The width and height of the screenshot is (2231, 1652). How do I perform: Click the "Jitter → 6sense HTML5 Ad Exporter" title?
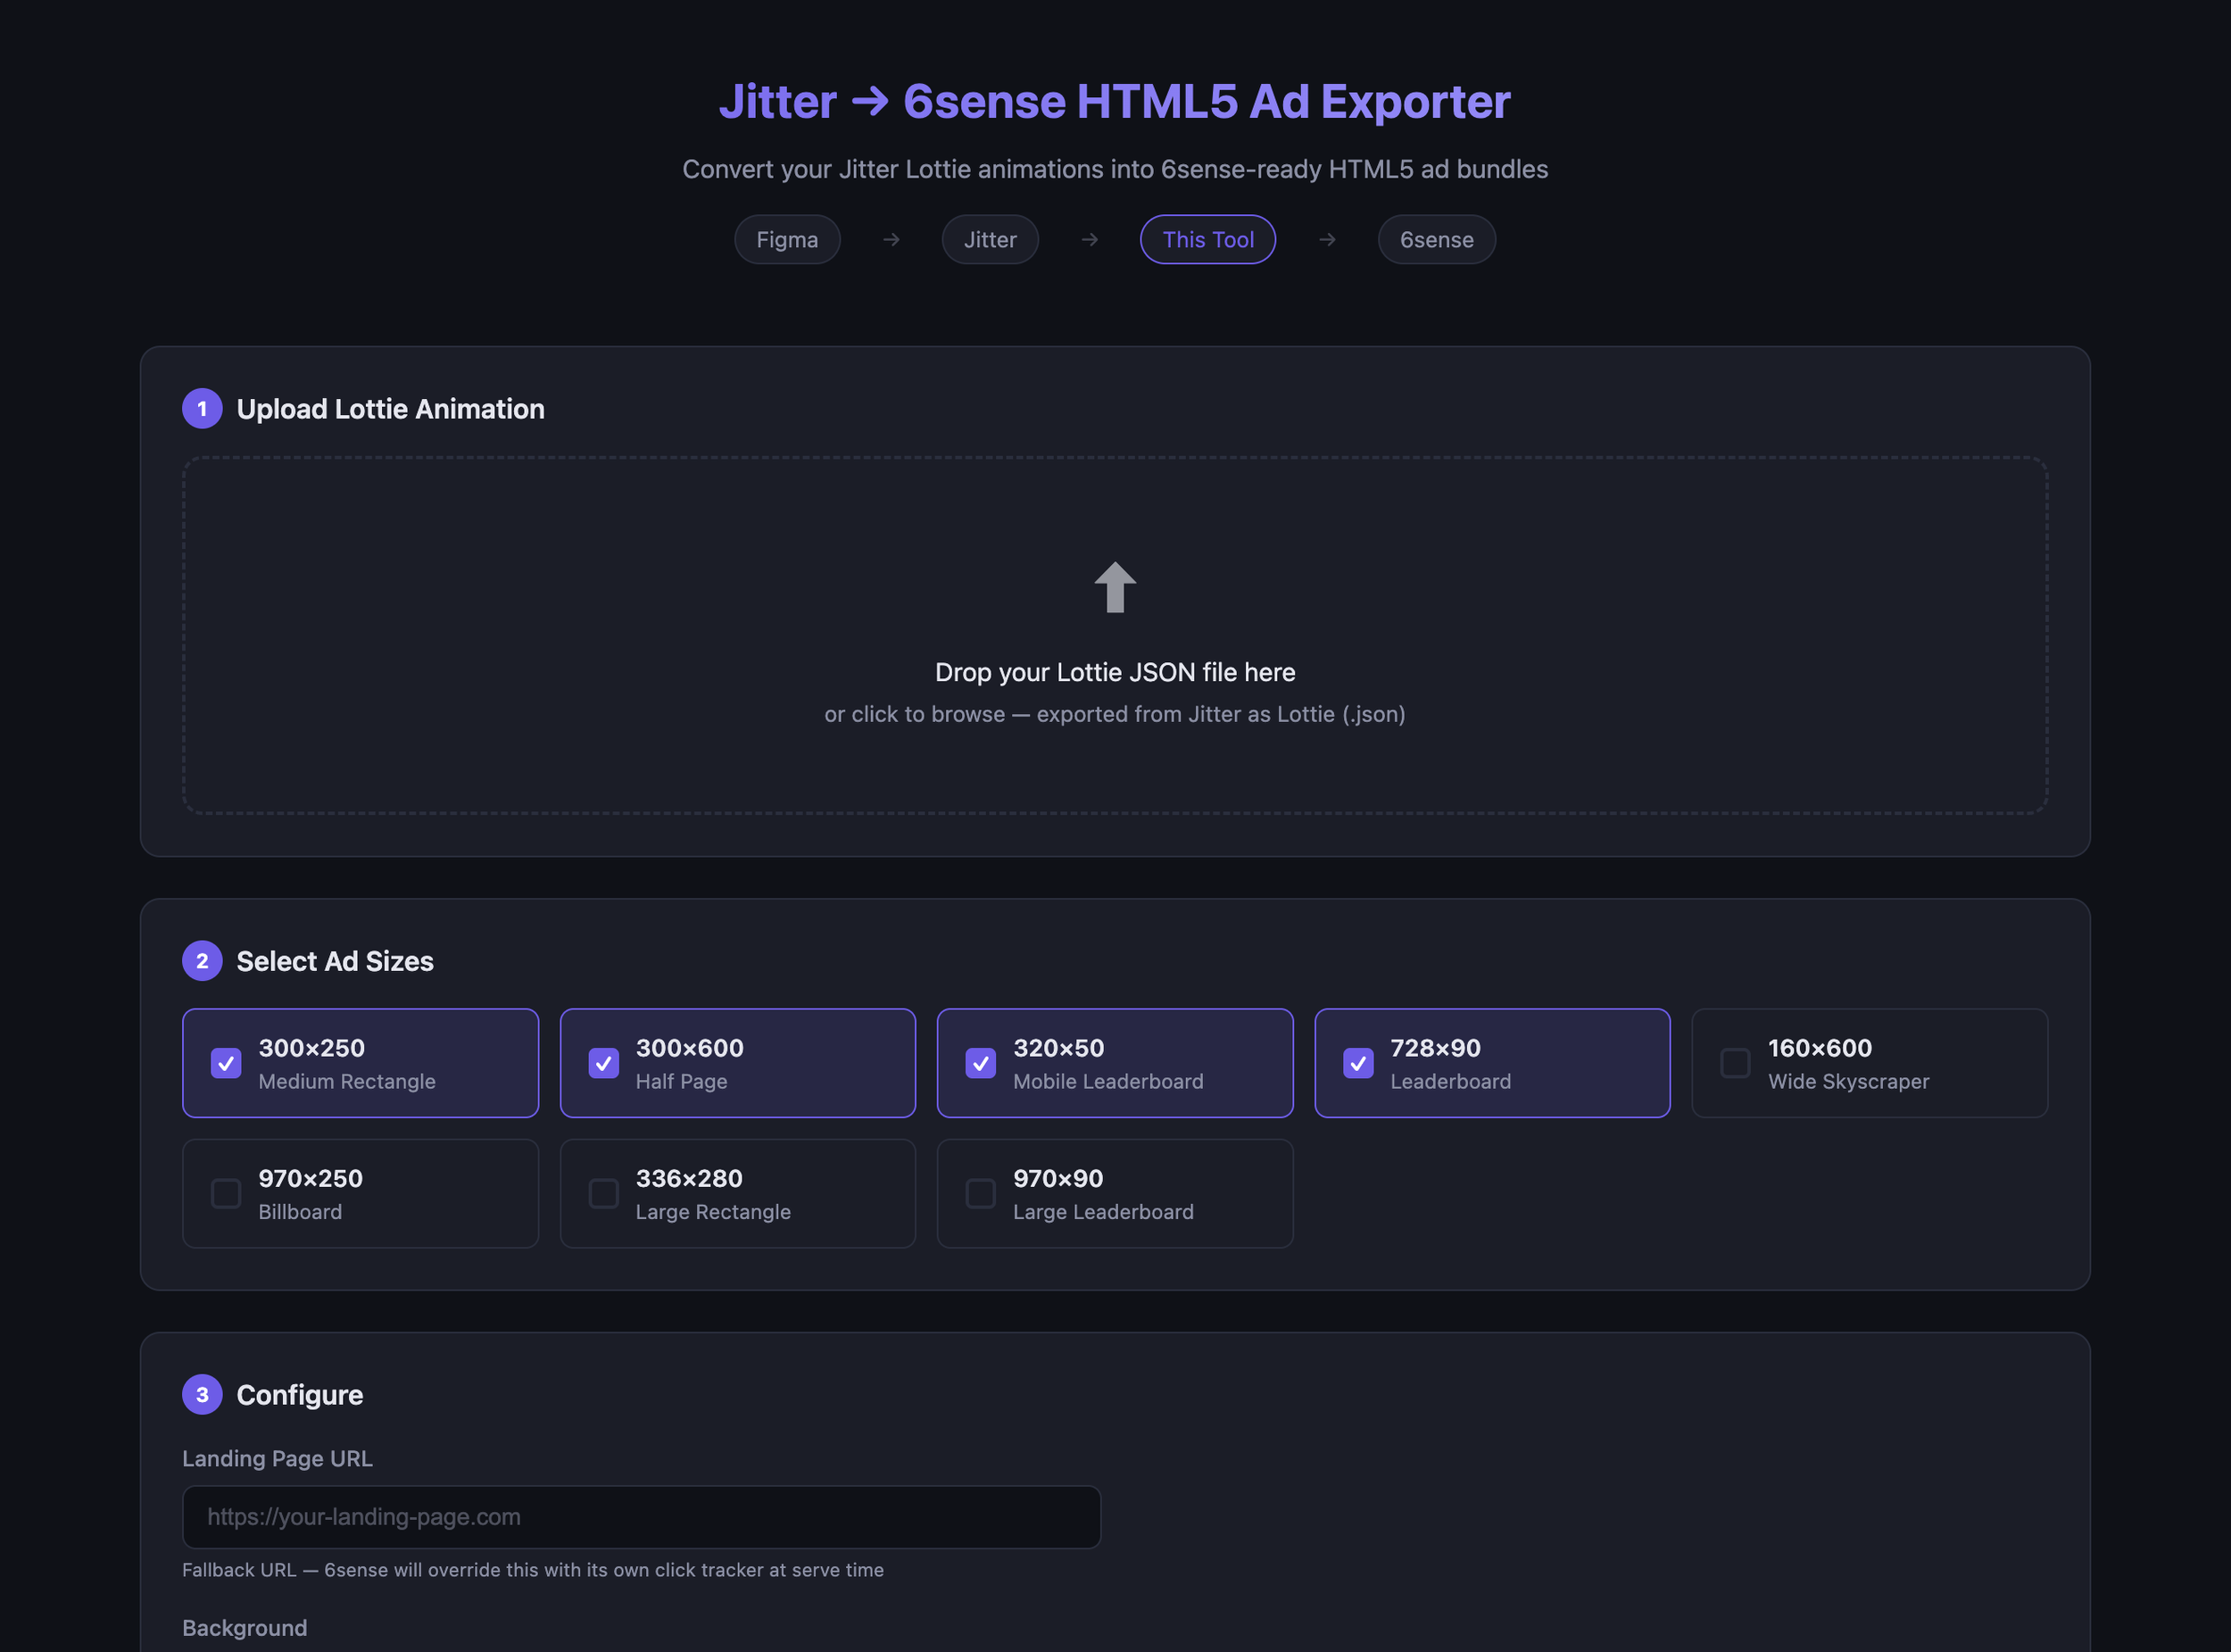click(1115, 101)
